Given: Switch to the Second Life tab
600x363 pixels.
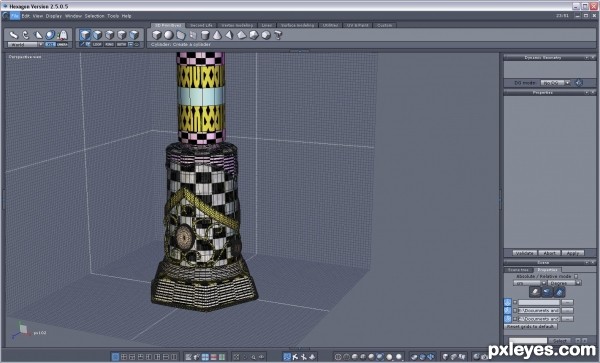Looking at the screenshot, I should point(201,25).
